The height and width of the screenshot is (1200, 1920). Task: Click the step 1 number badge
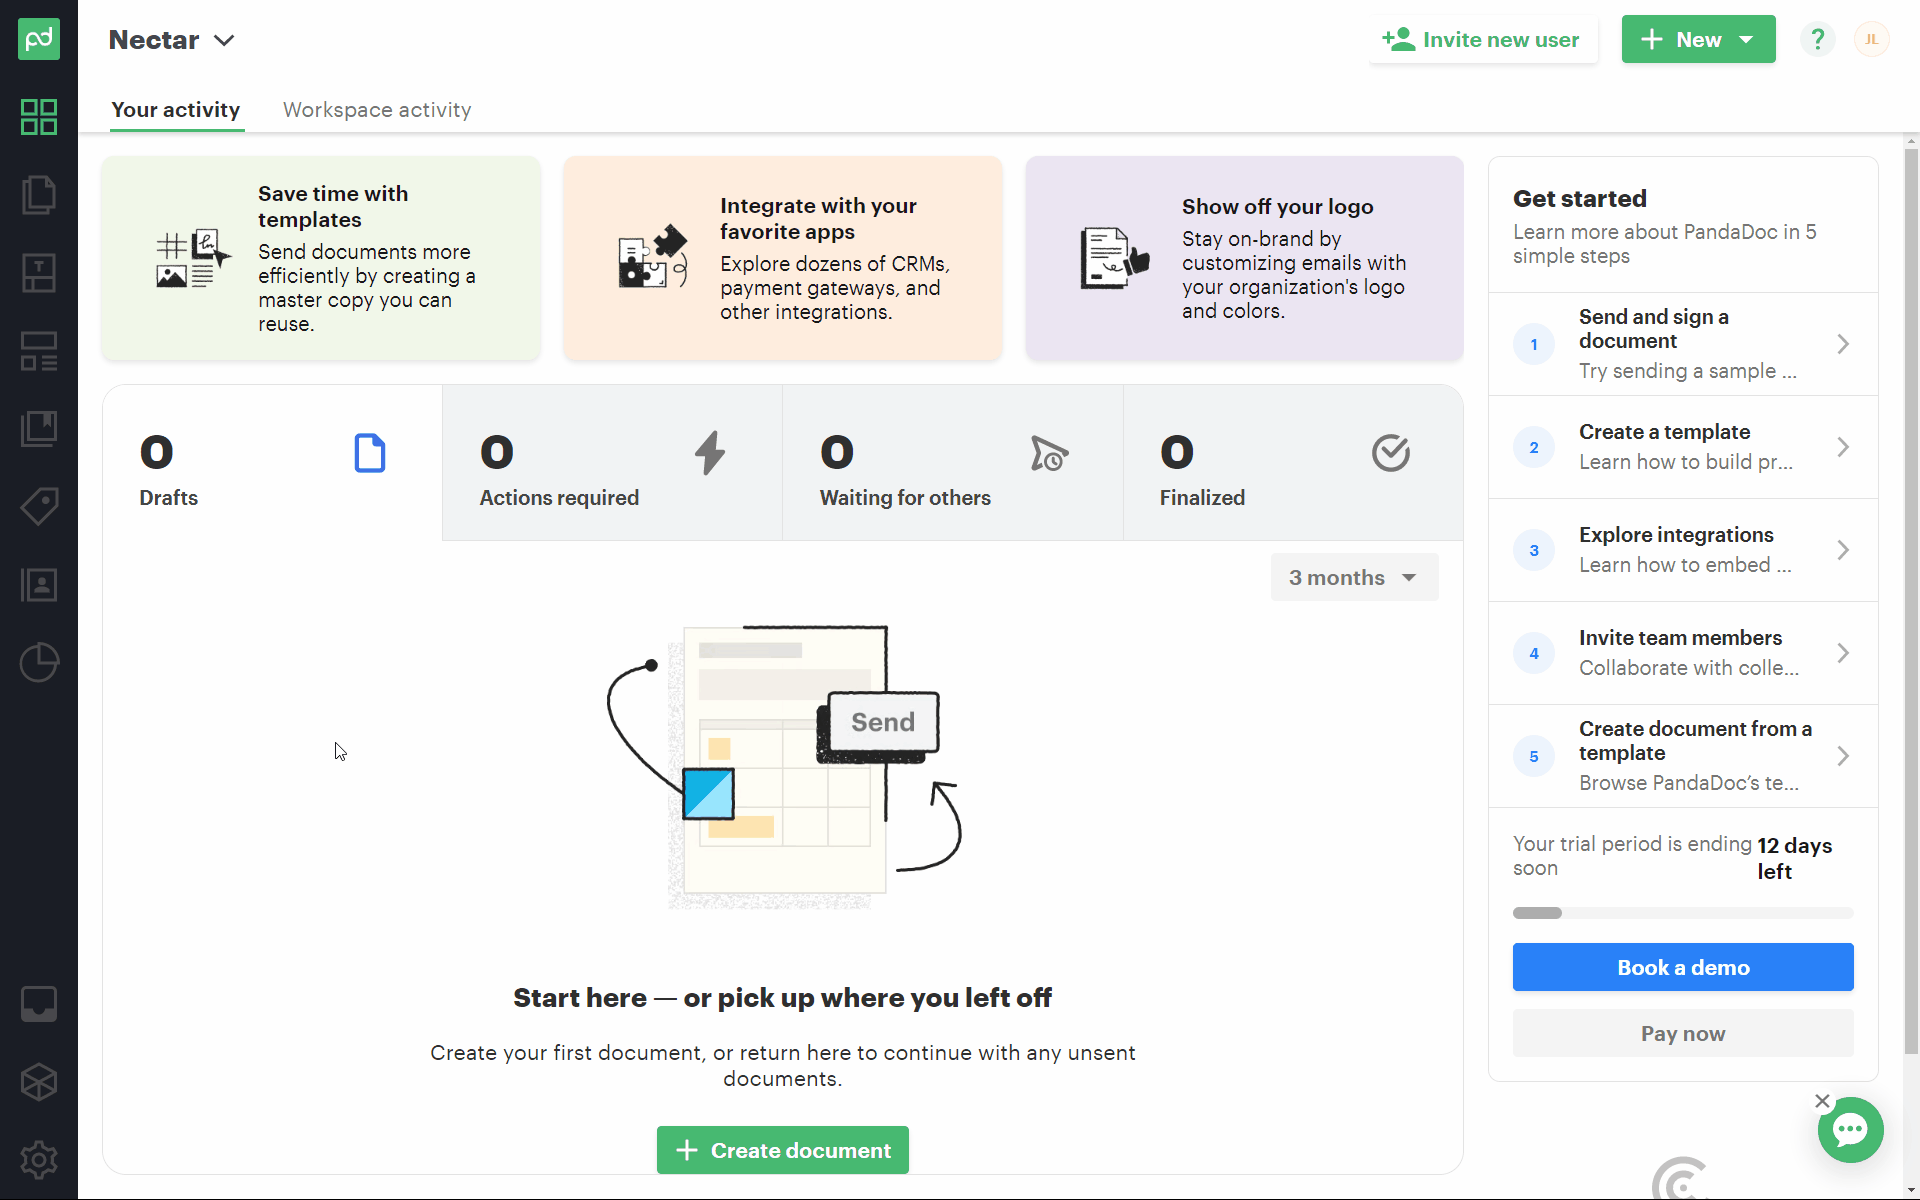1534,344
